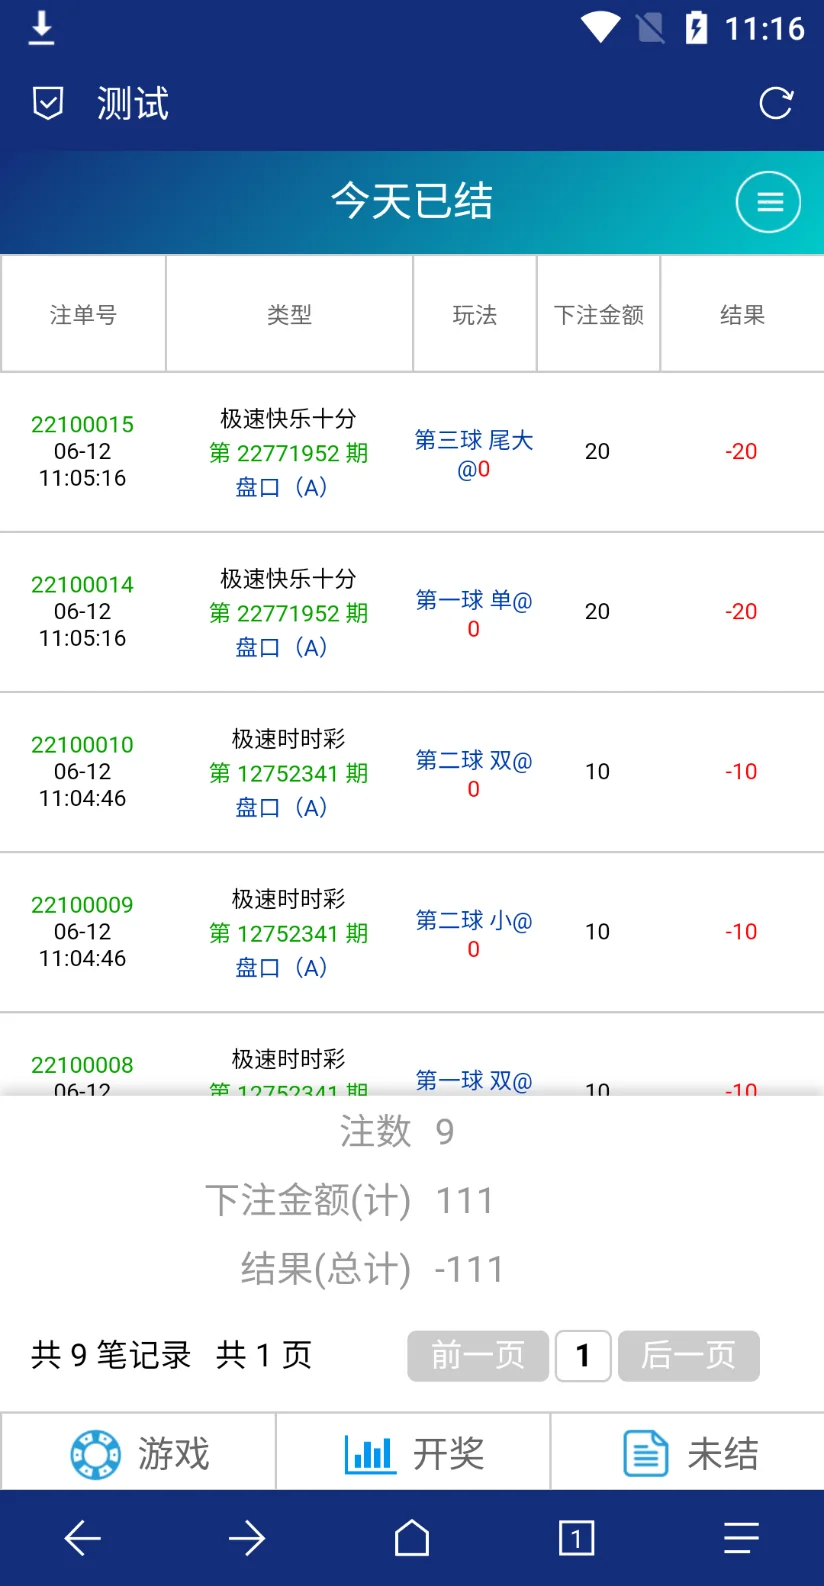Open the 游戏 tab
The image size is (824, 1586).
(140, 1453)
